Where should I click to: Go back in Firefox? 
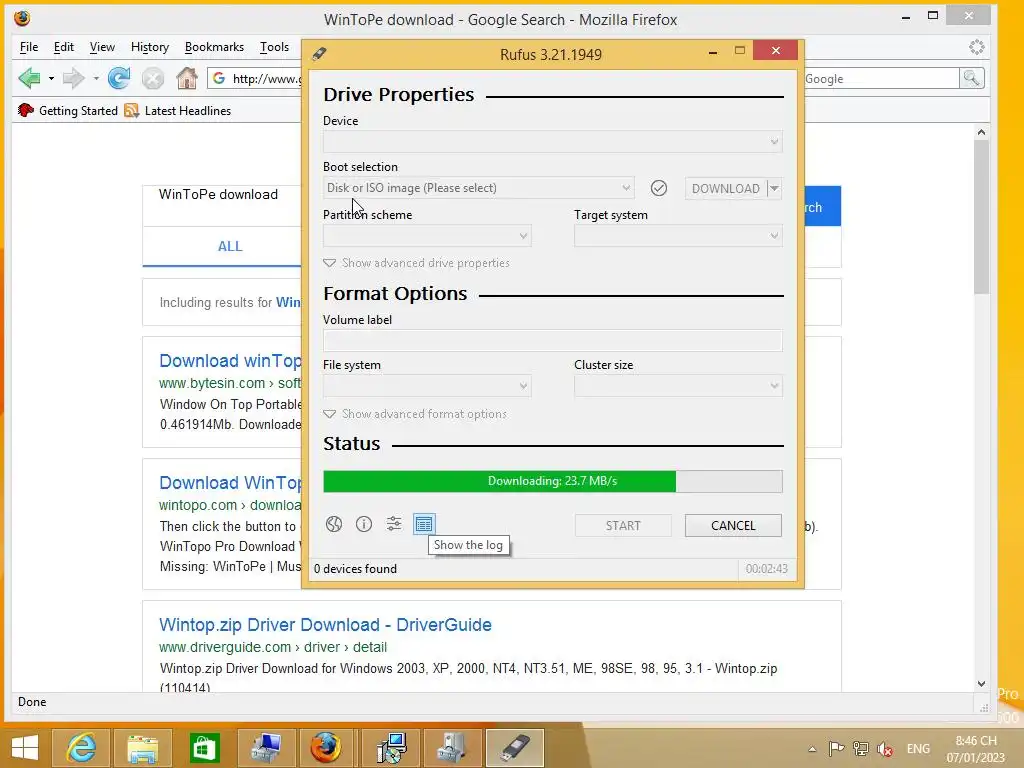tap(29, 78)
